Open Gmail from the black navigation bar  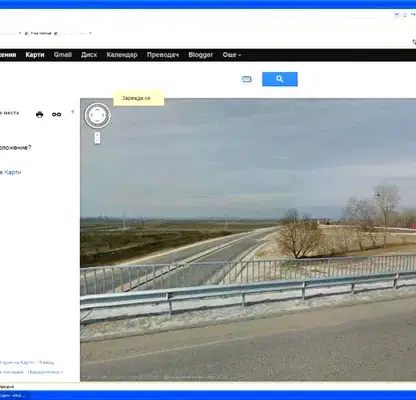point(63,55)
